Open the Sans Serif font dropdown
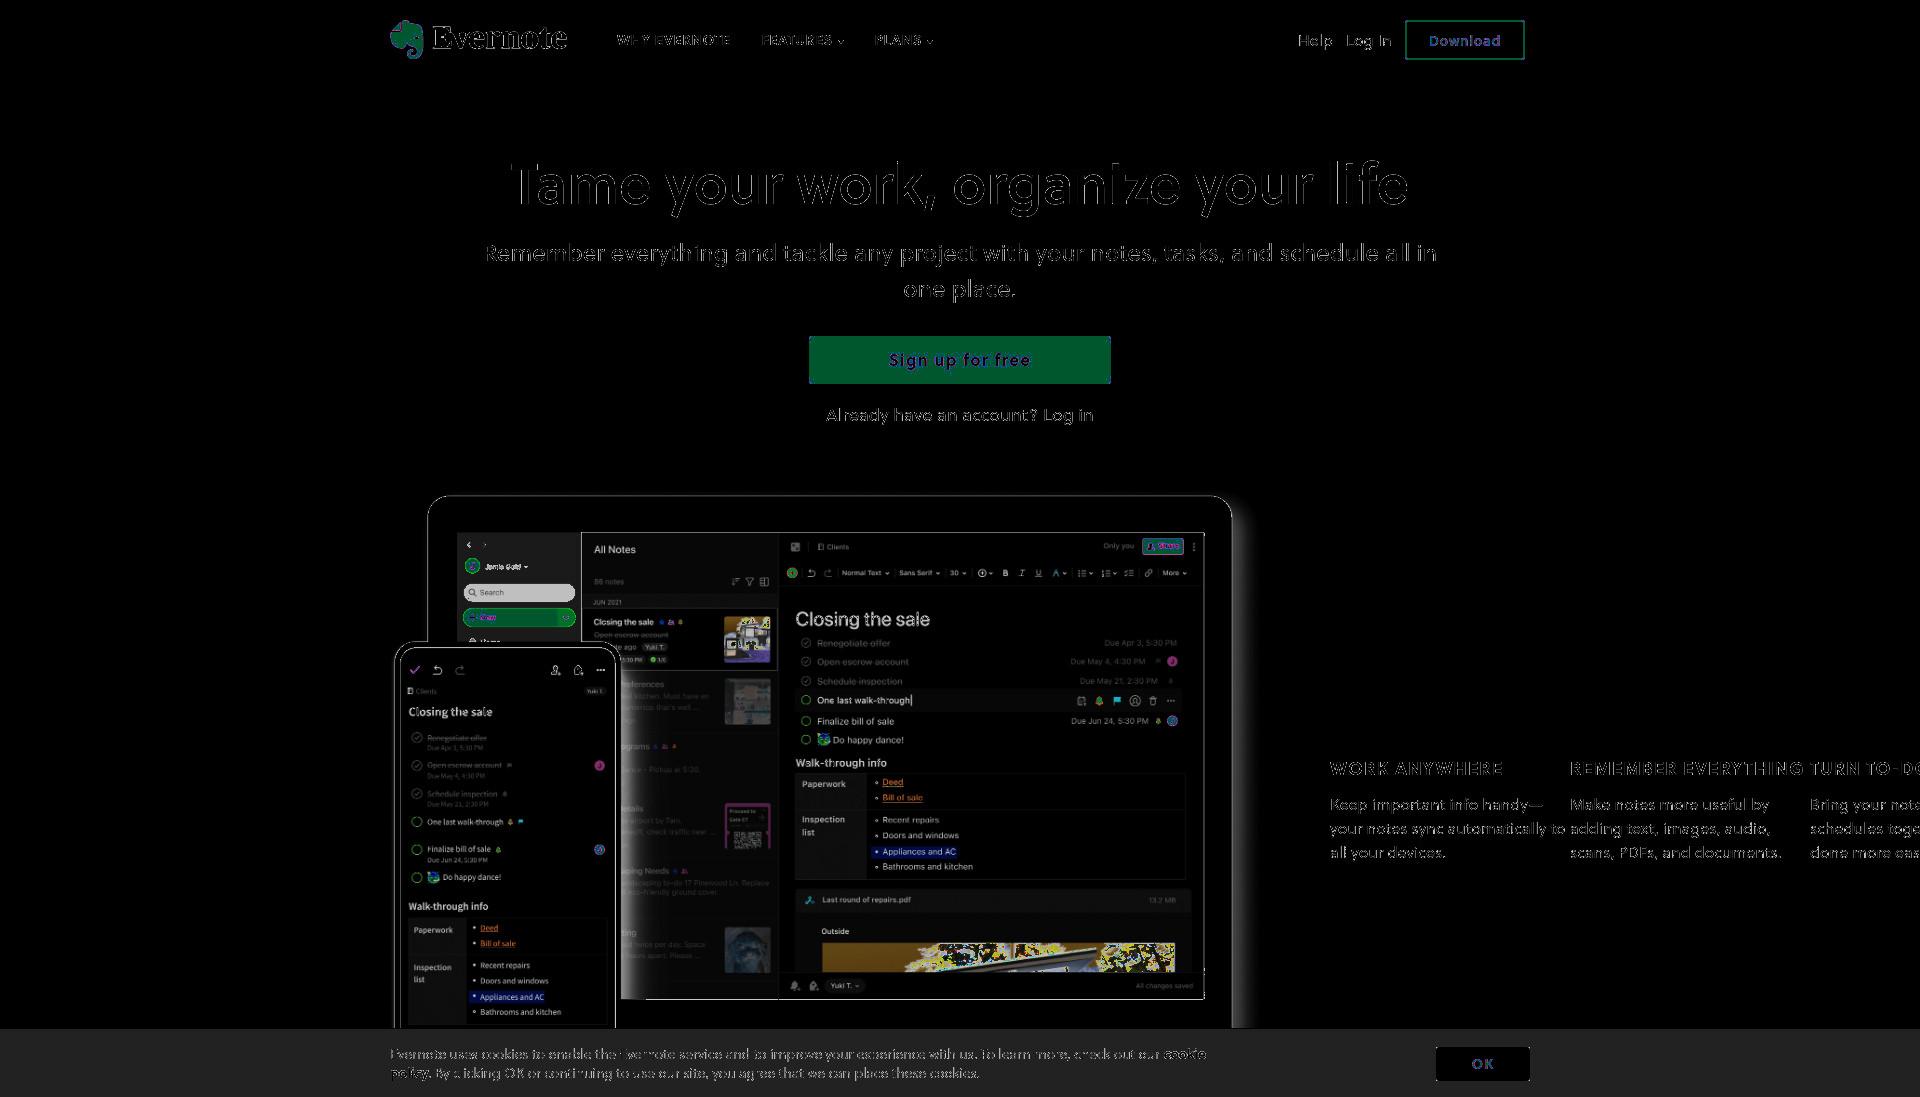This screenshot has width=1920, height=1097. (920, 573)
